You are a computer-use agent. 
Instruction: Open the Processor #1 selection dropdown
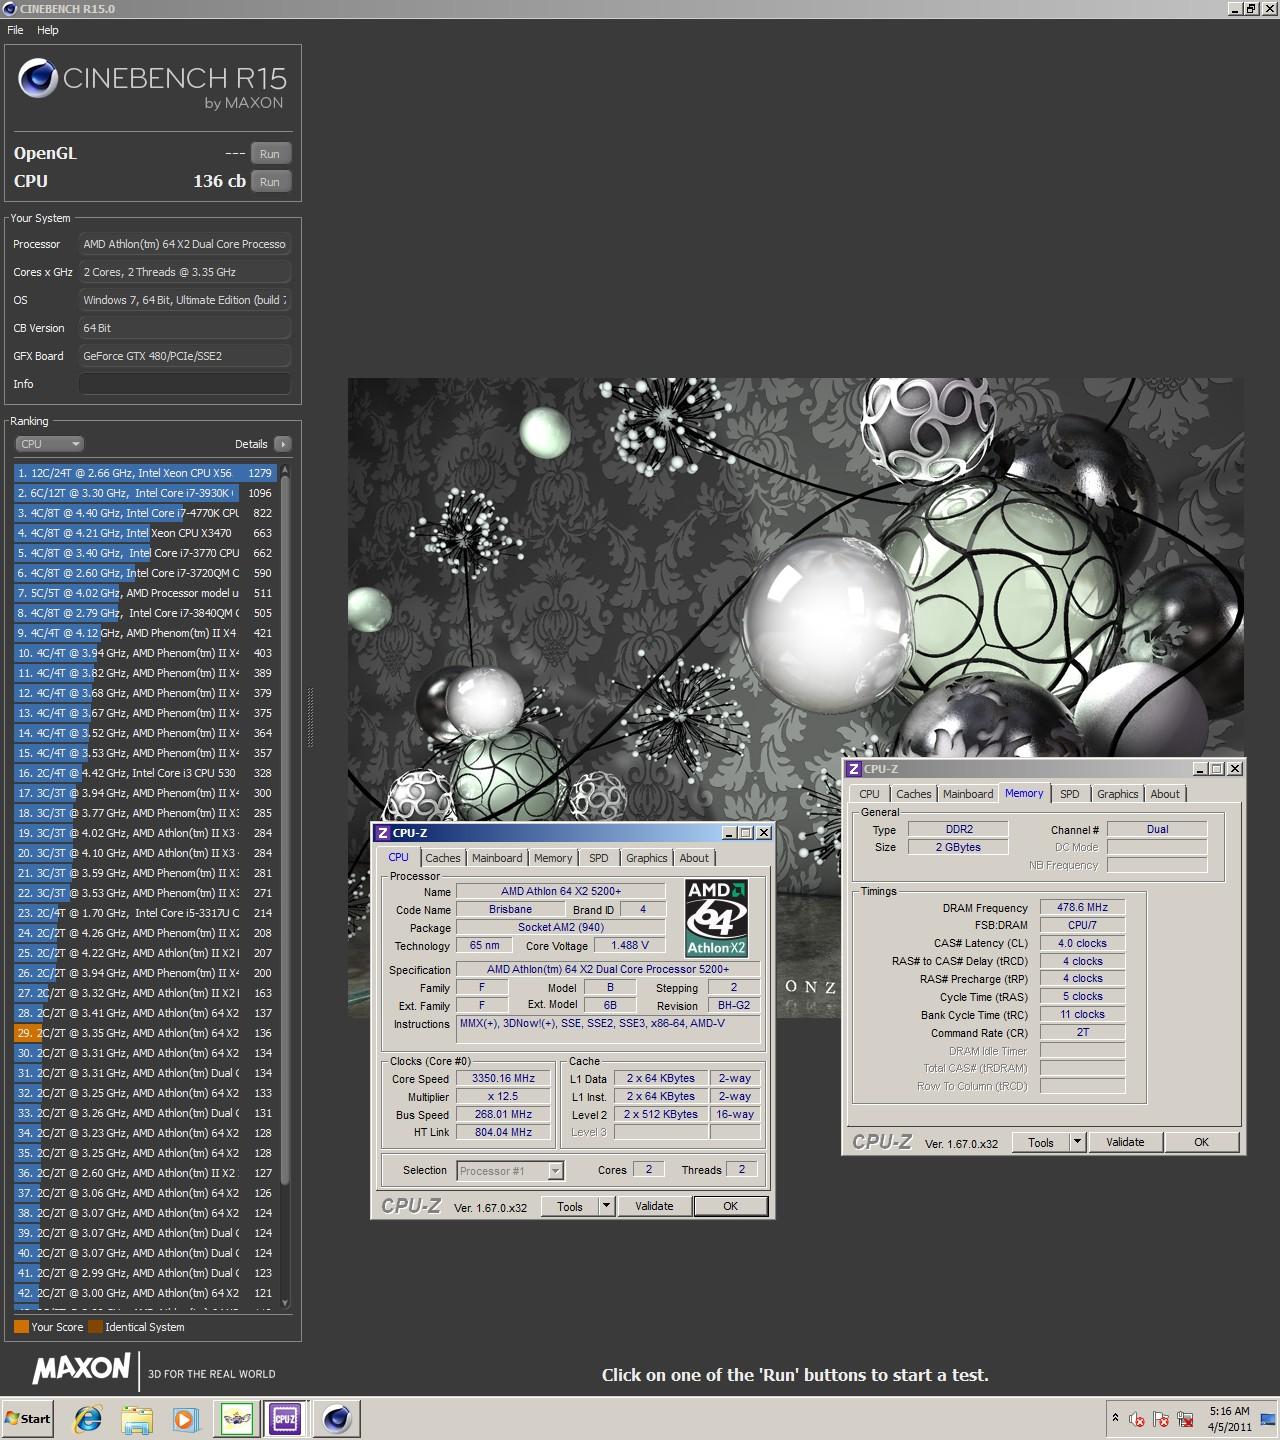point(510,1171)
